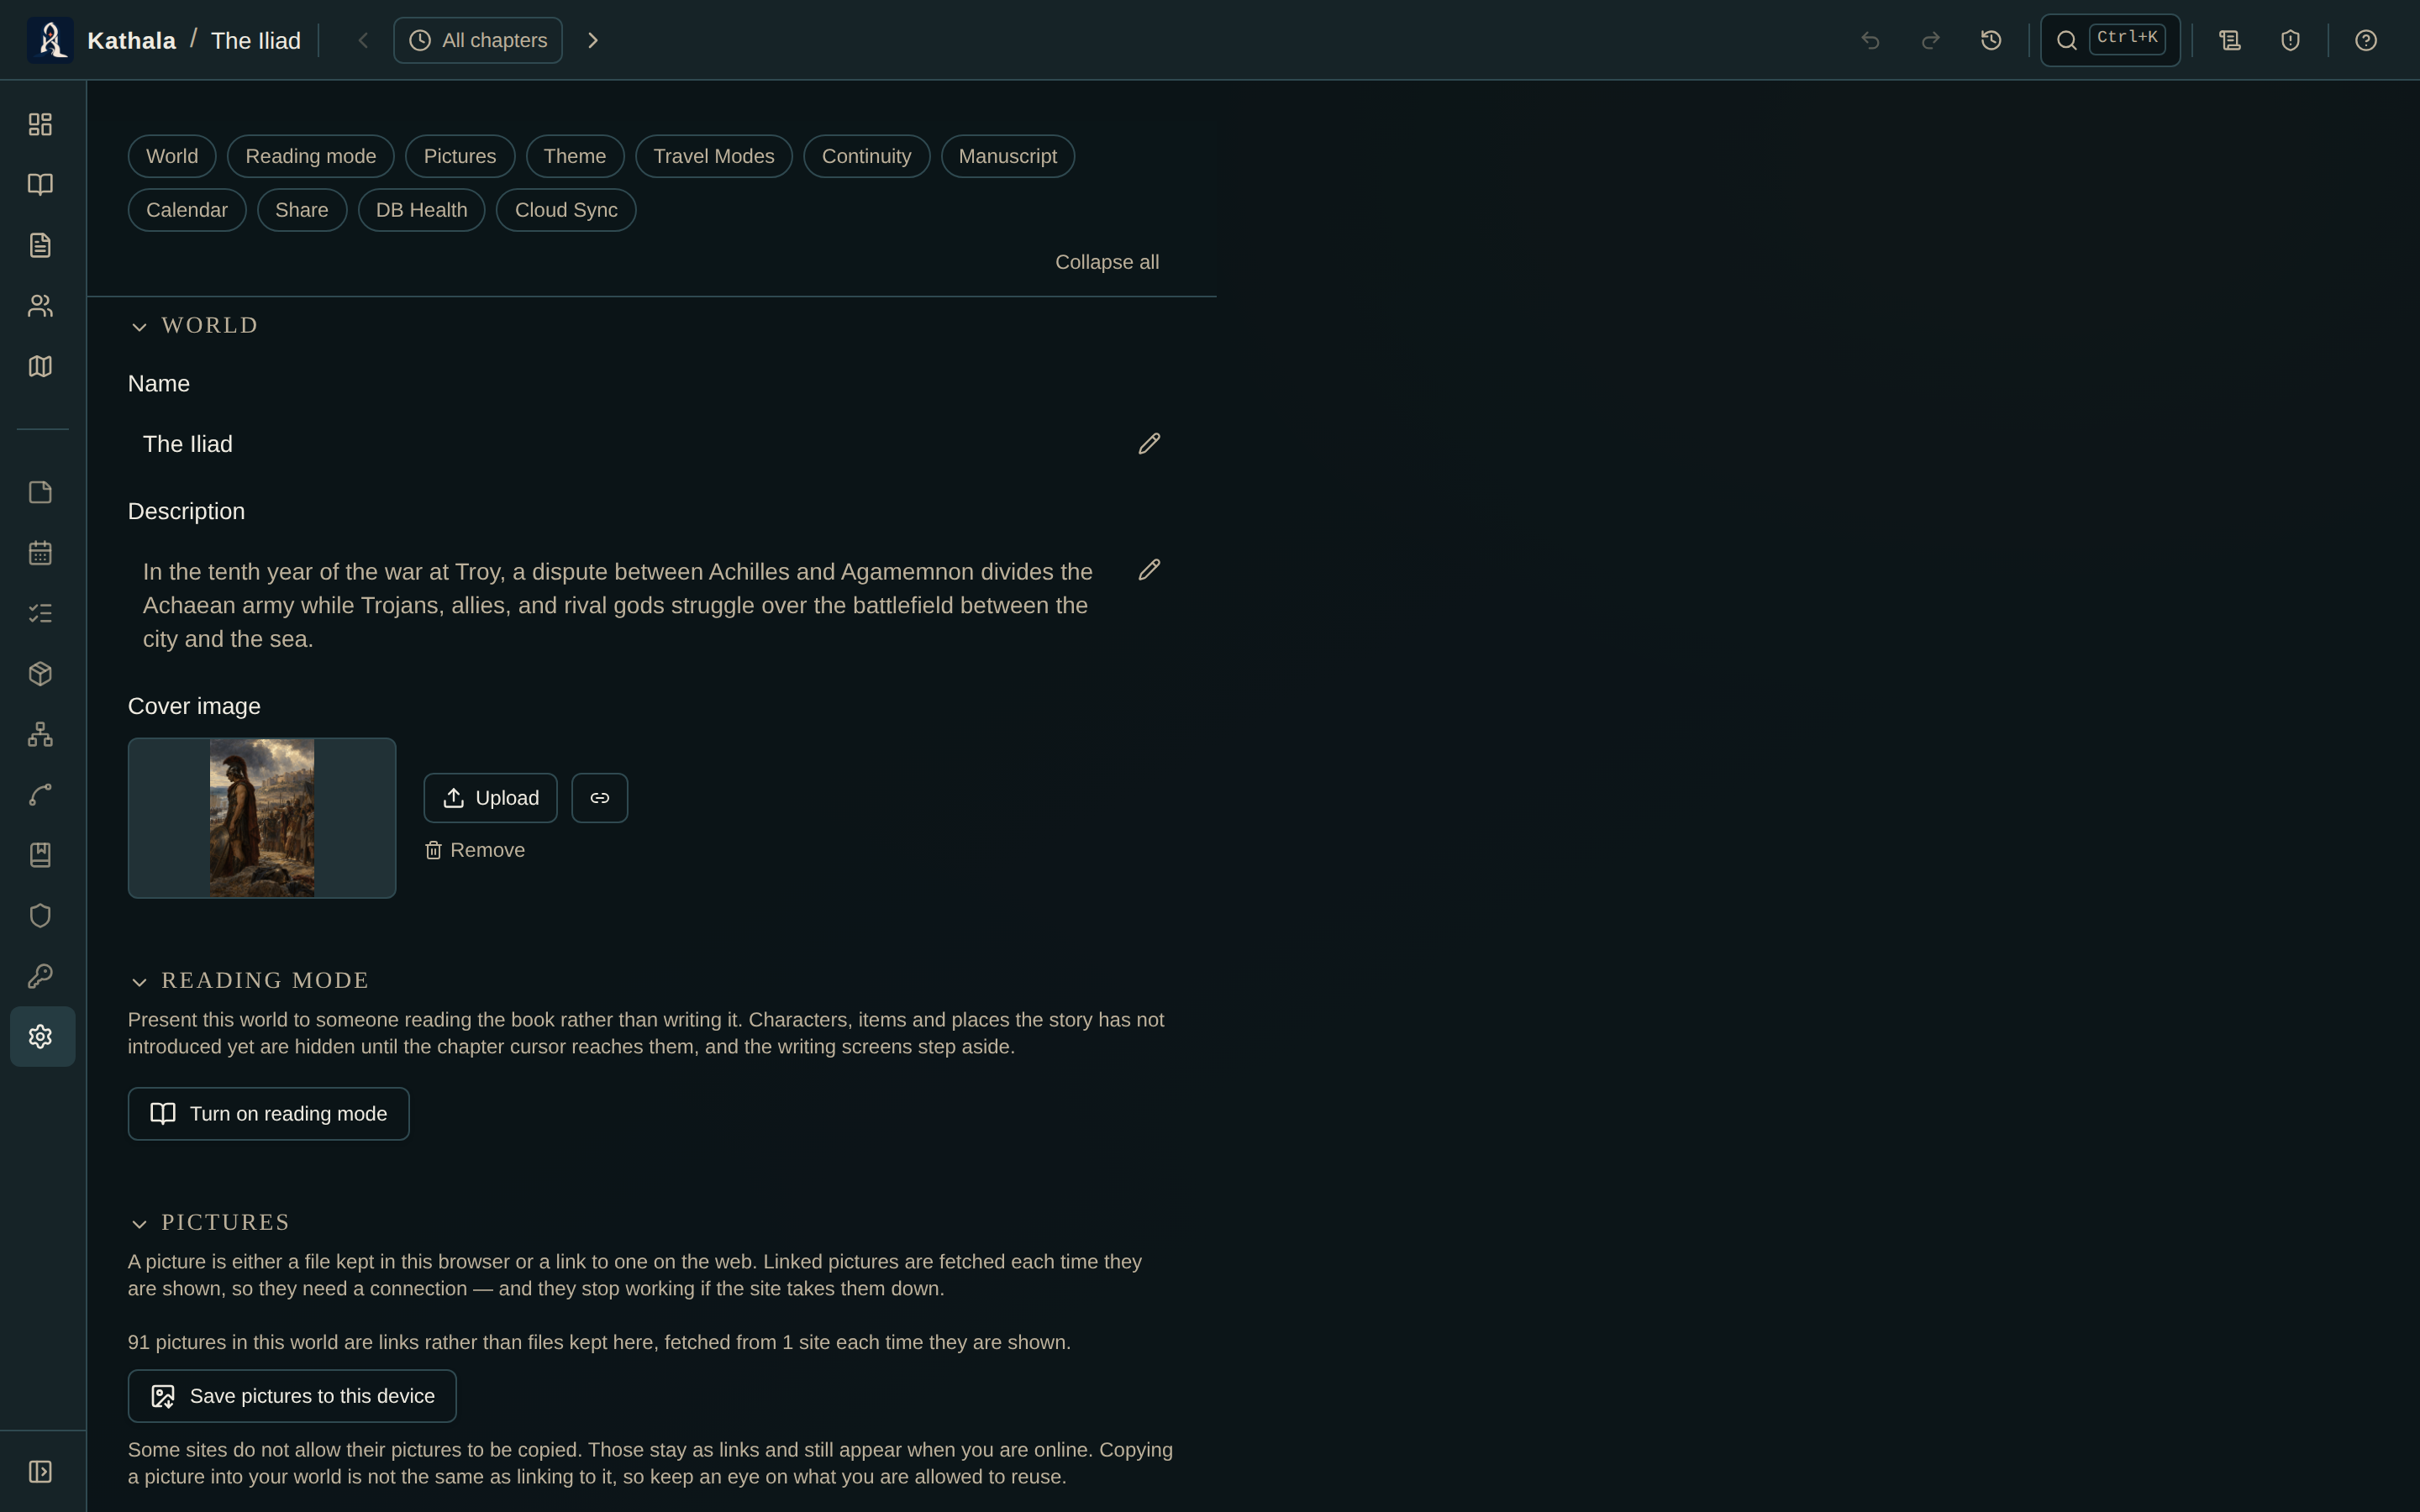
Task: Open the text document icon in sidebar
Action: pos(40,245)
